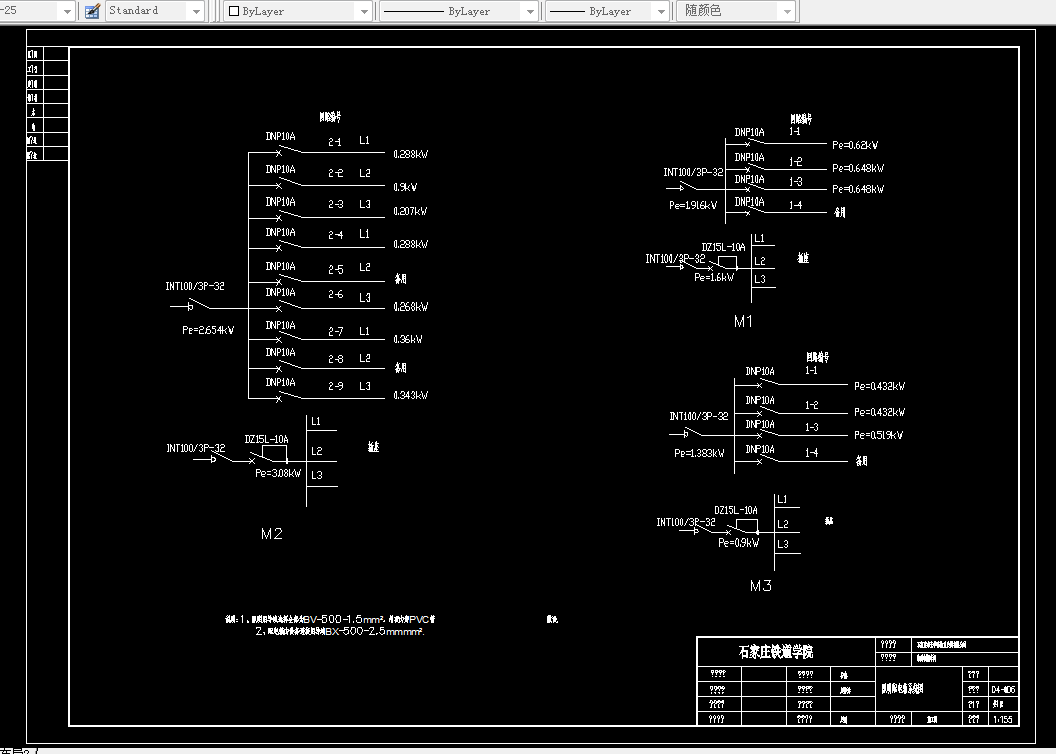This screenshot has height=754, width=1056.
Task: Click the 0.9kW value on circuit 2-2
Action: 405,187
